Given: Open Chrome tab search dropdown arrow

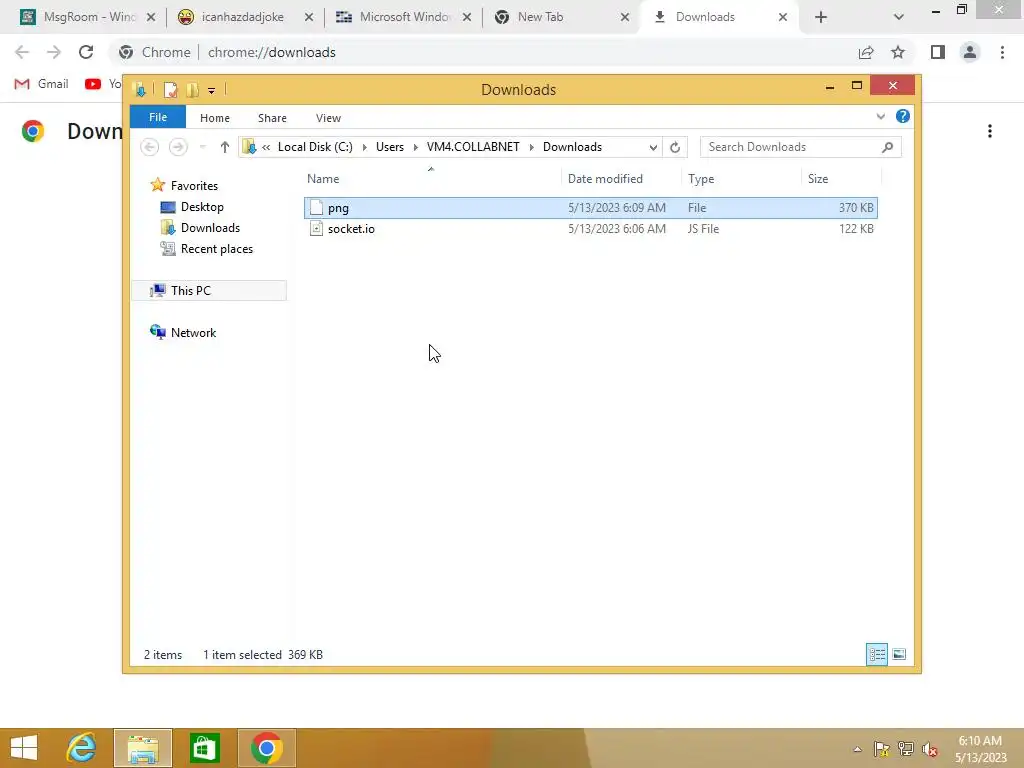Looking at the screenshot, I should click(899, 18).
